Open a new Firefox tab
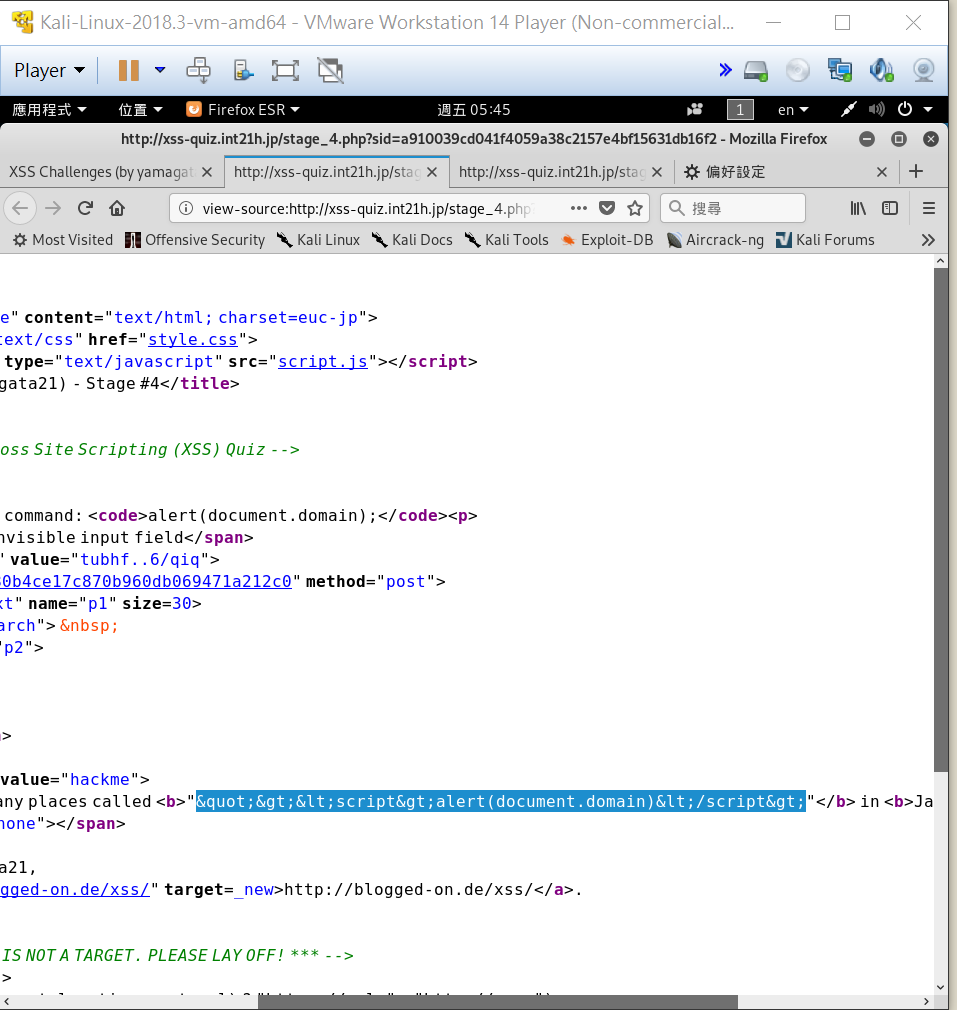 tap(916, 171)
